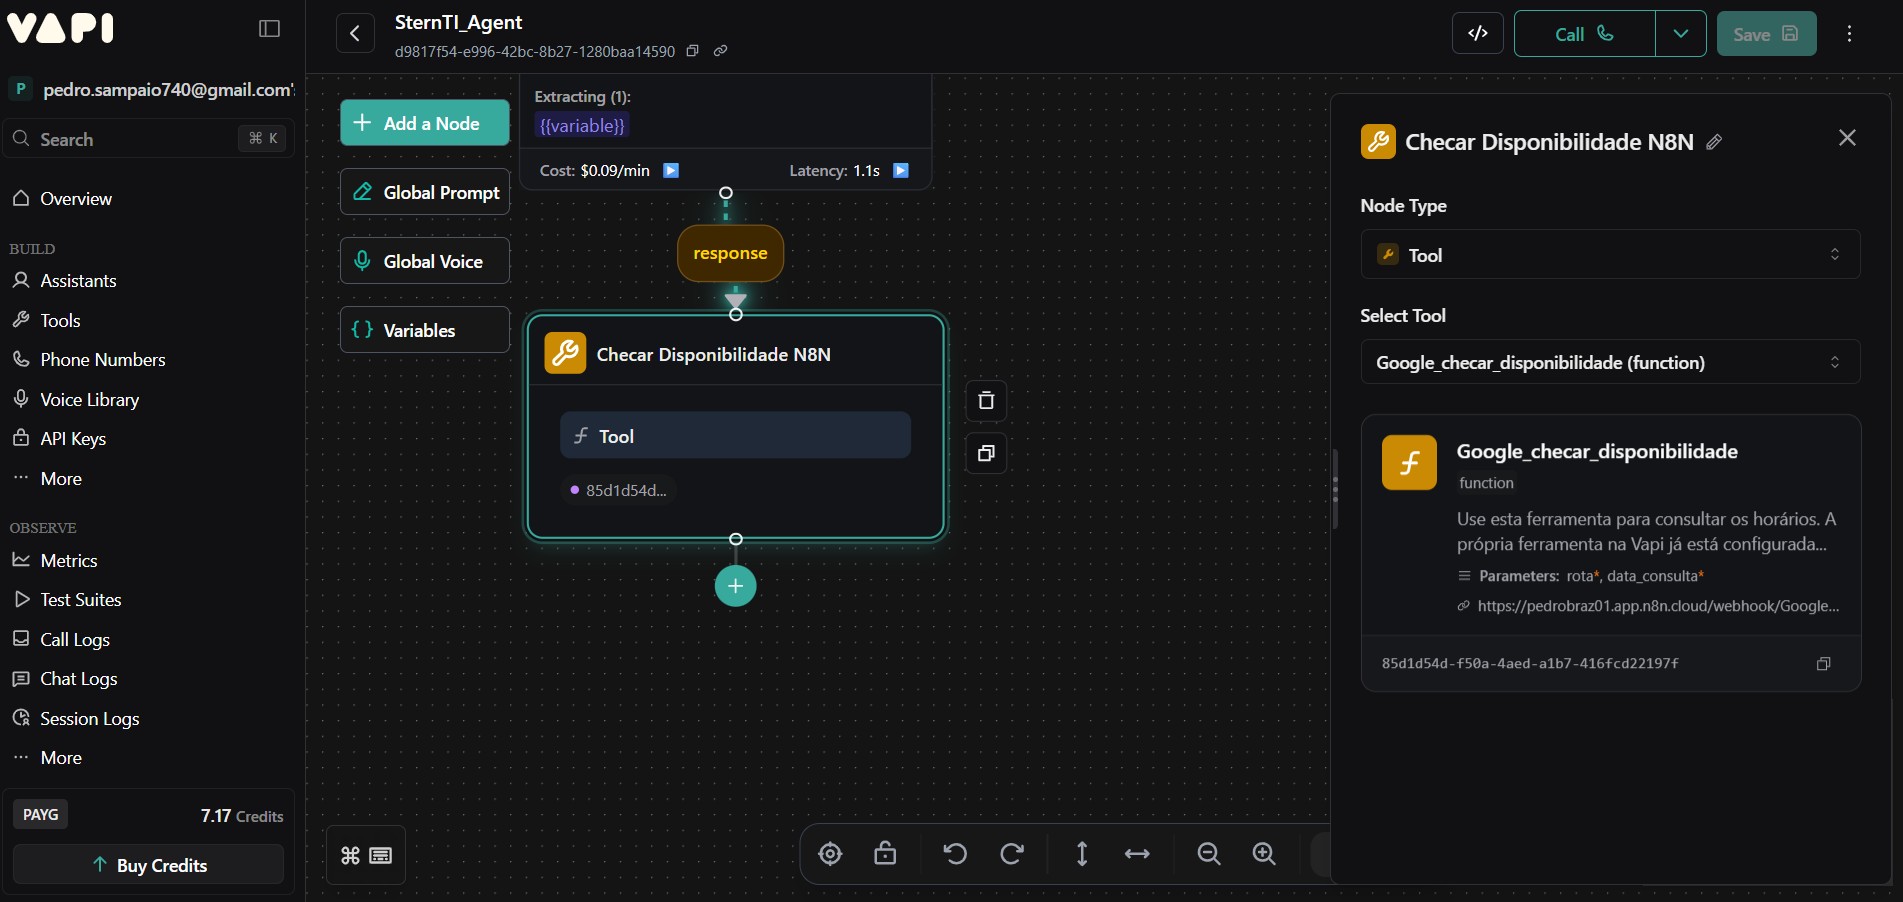Click the redo arrow in canvas toolbar

1012,854
